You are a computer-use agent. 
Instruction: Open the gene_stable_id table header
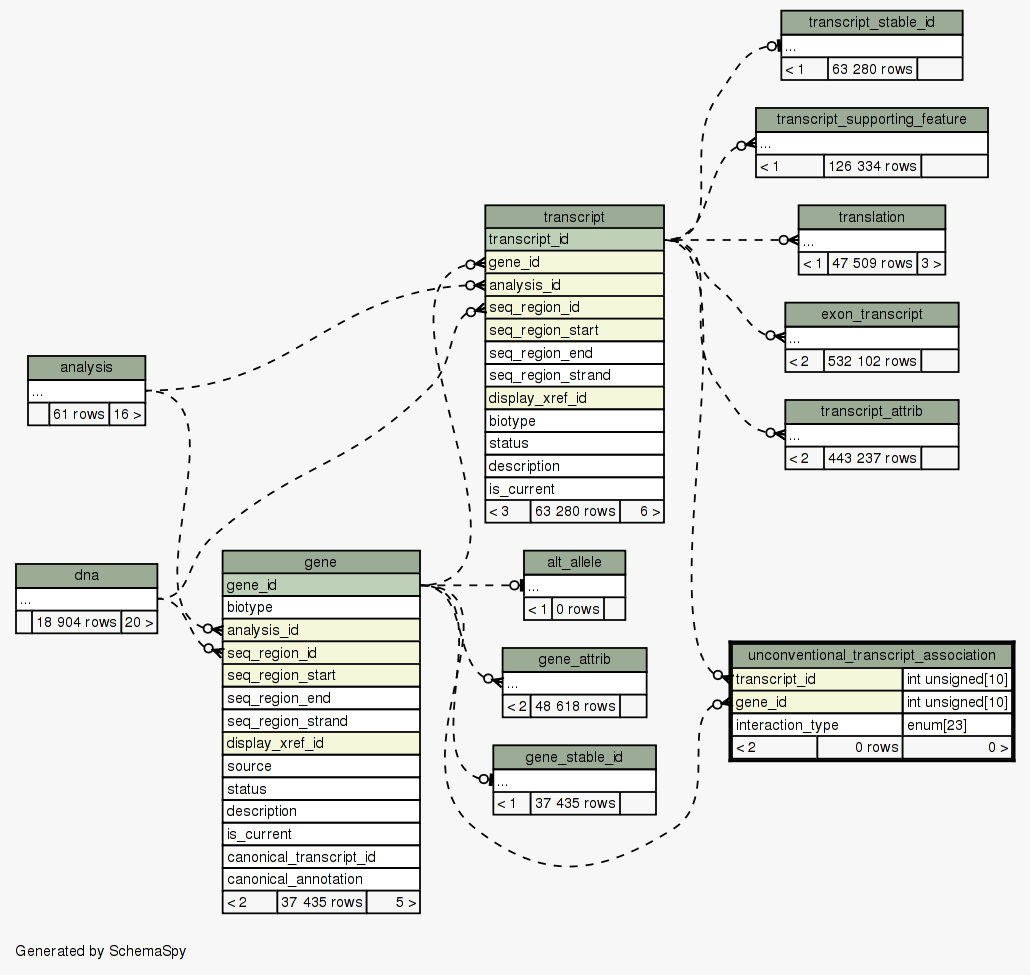coord(574,757)
